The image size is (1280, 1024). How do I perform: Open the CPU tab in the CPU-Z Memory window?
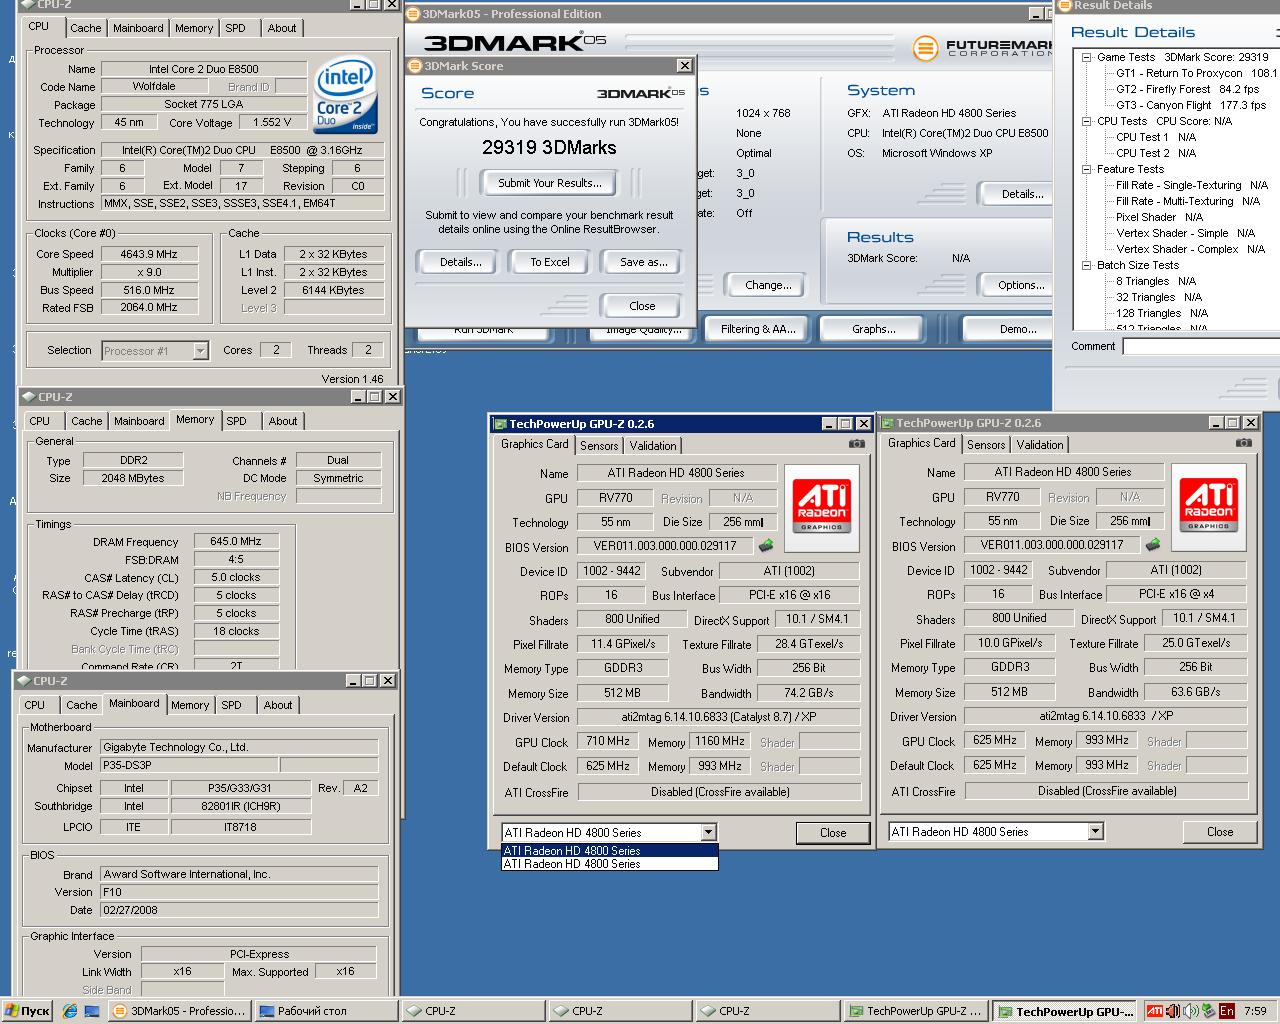click(40, 421)
